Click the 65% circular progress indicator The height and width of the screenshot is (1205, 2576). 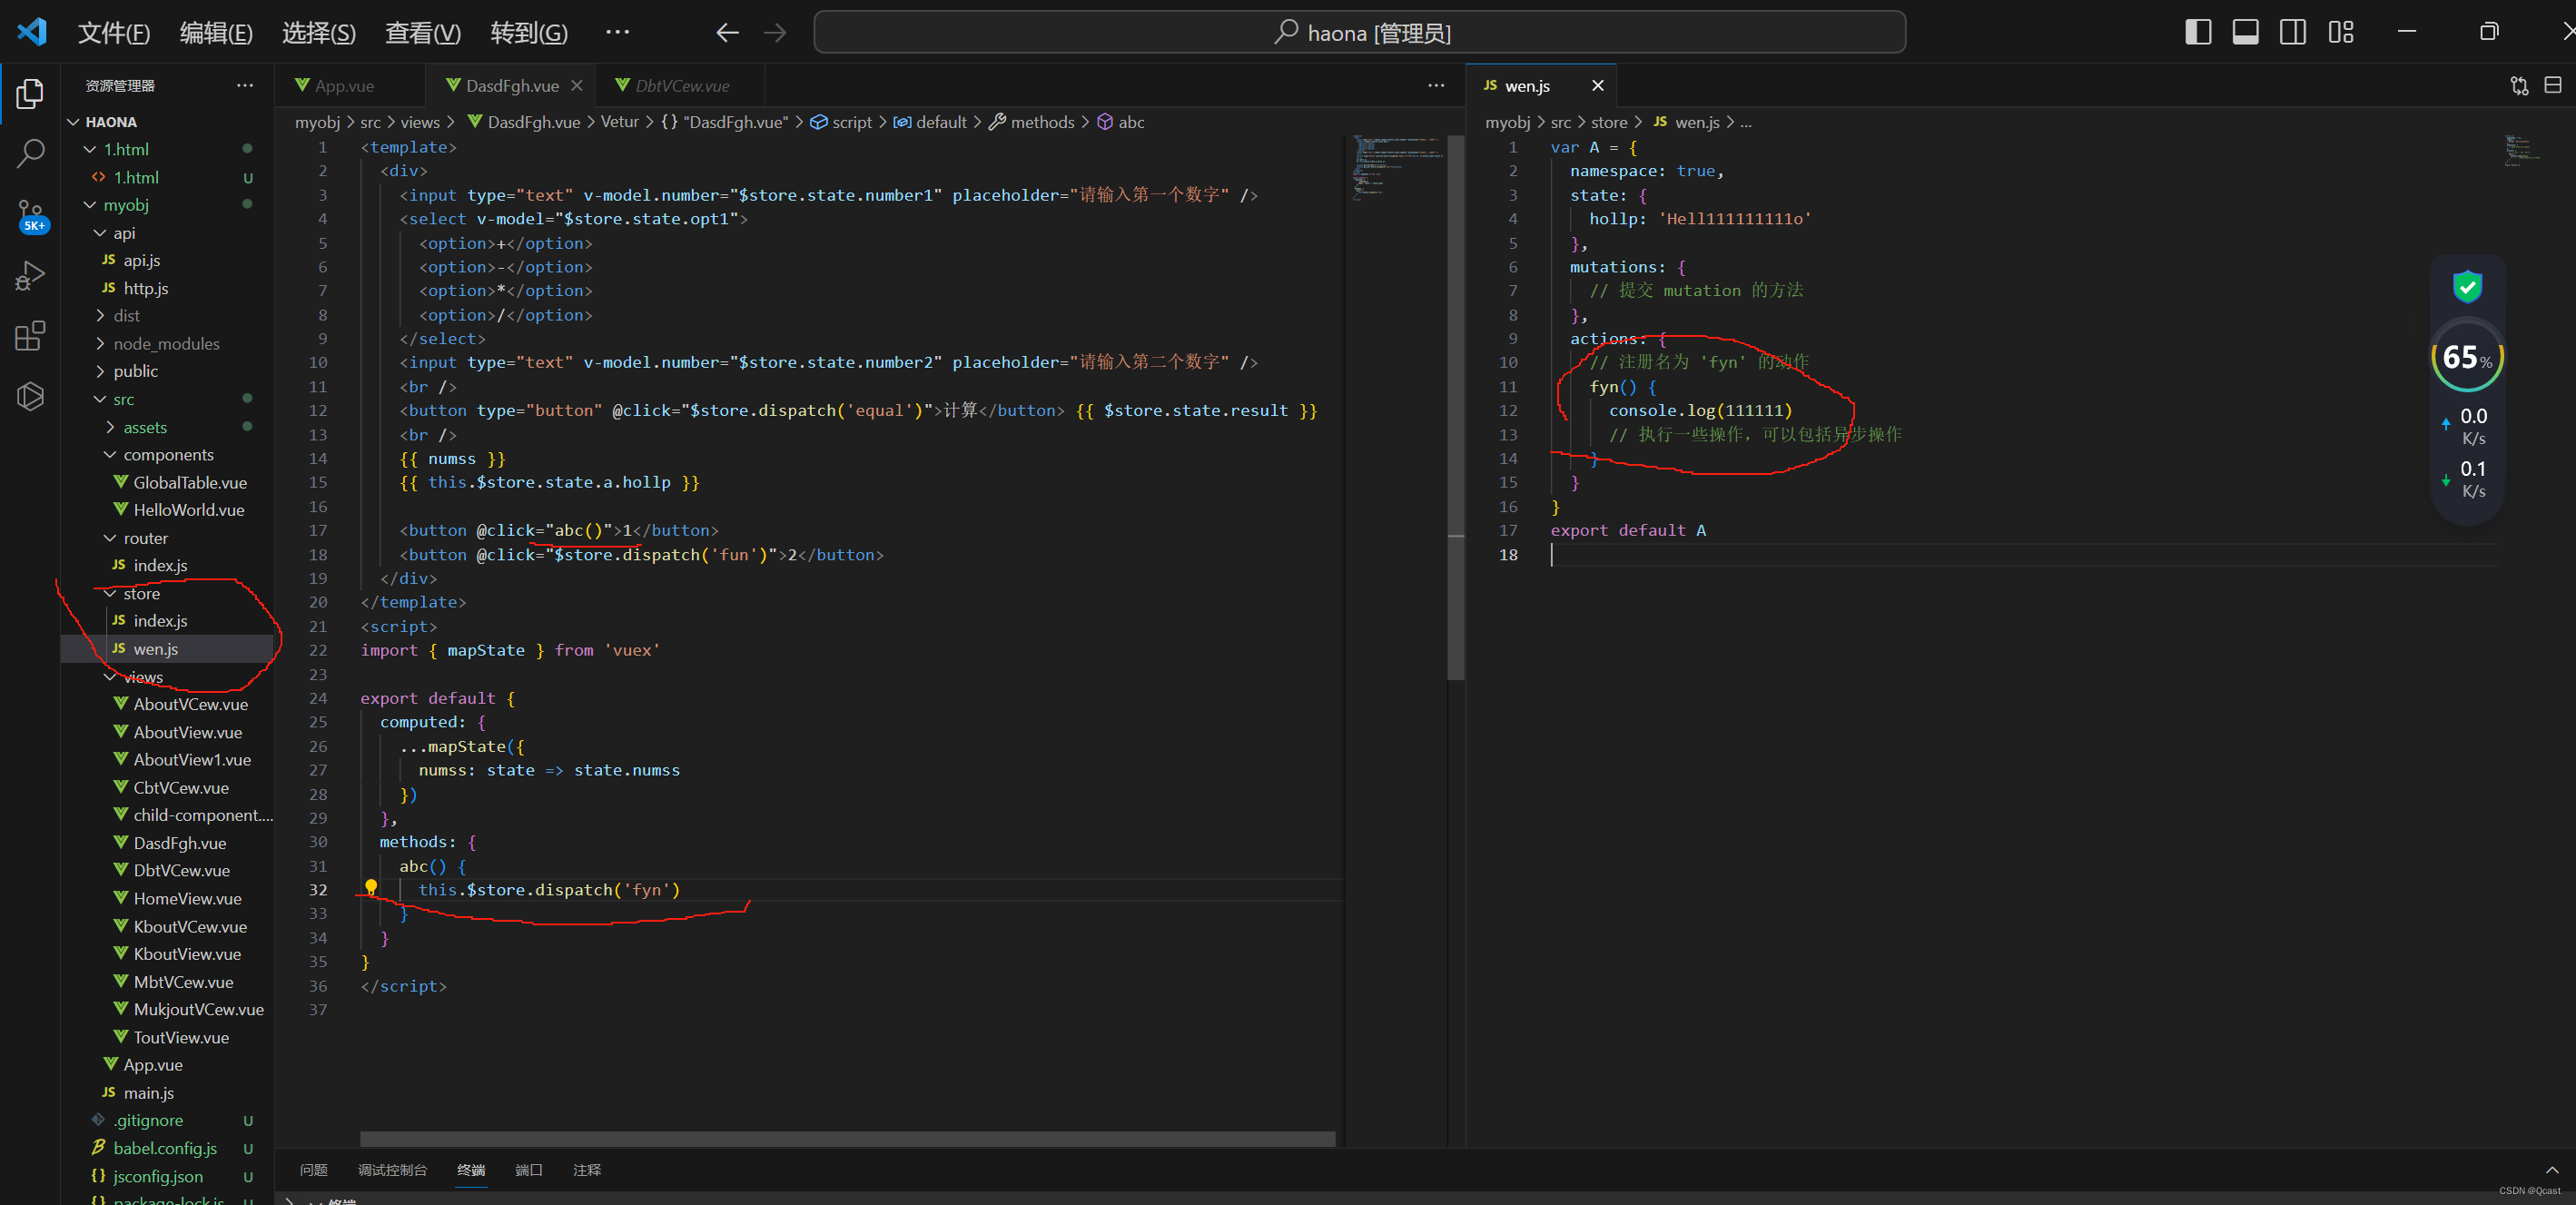[x=2466, y=356]
